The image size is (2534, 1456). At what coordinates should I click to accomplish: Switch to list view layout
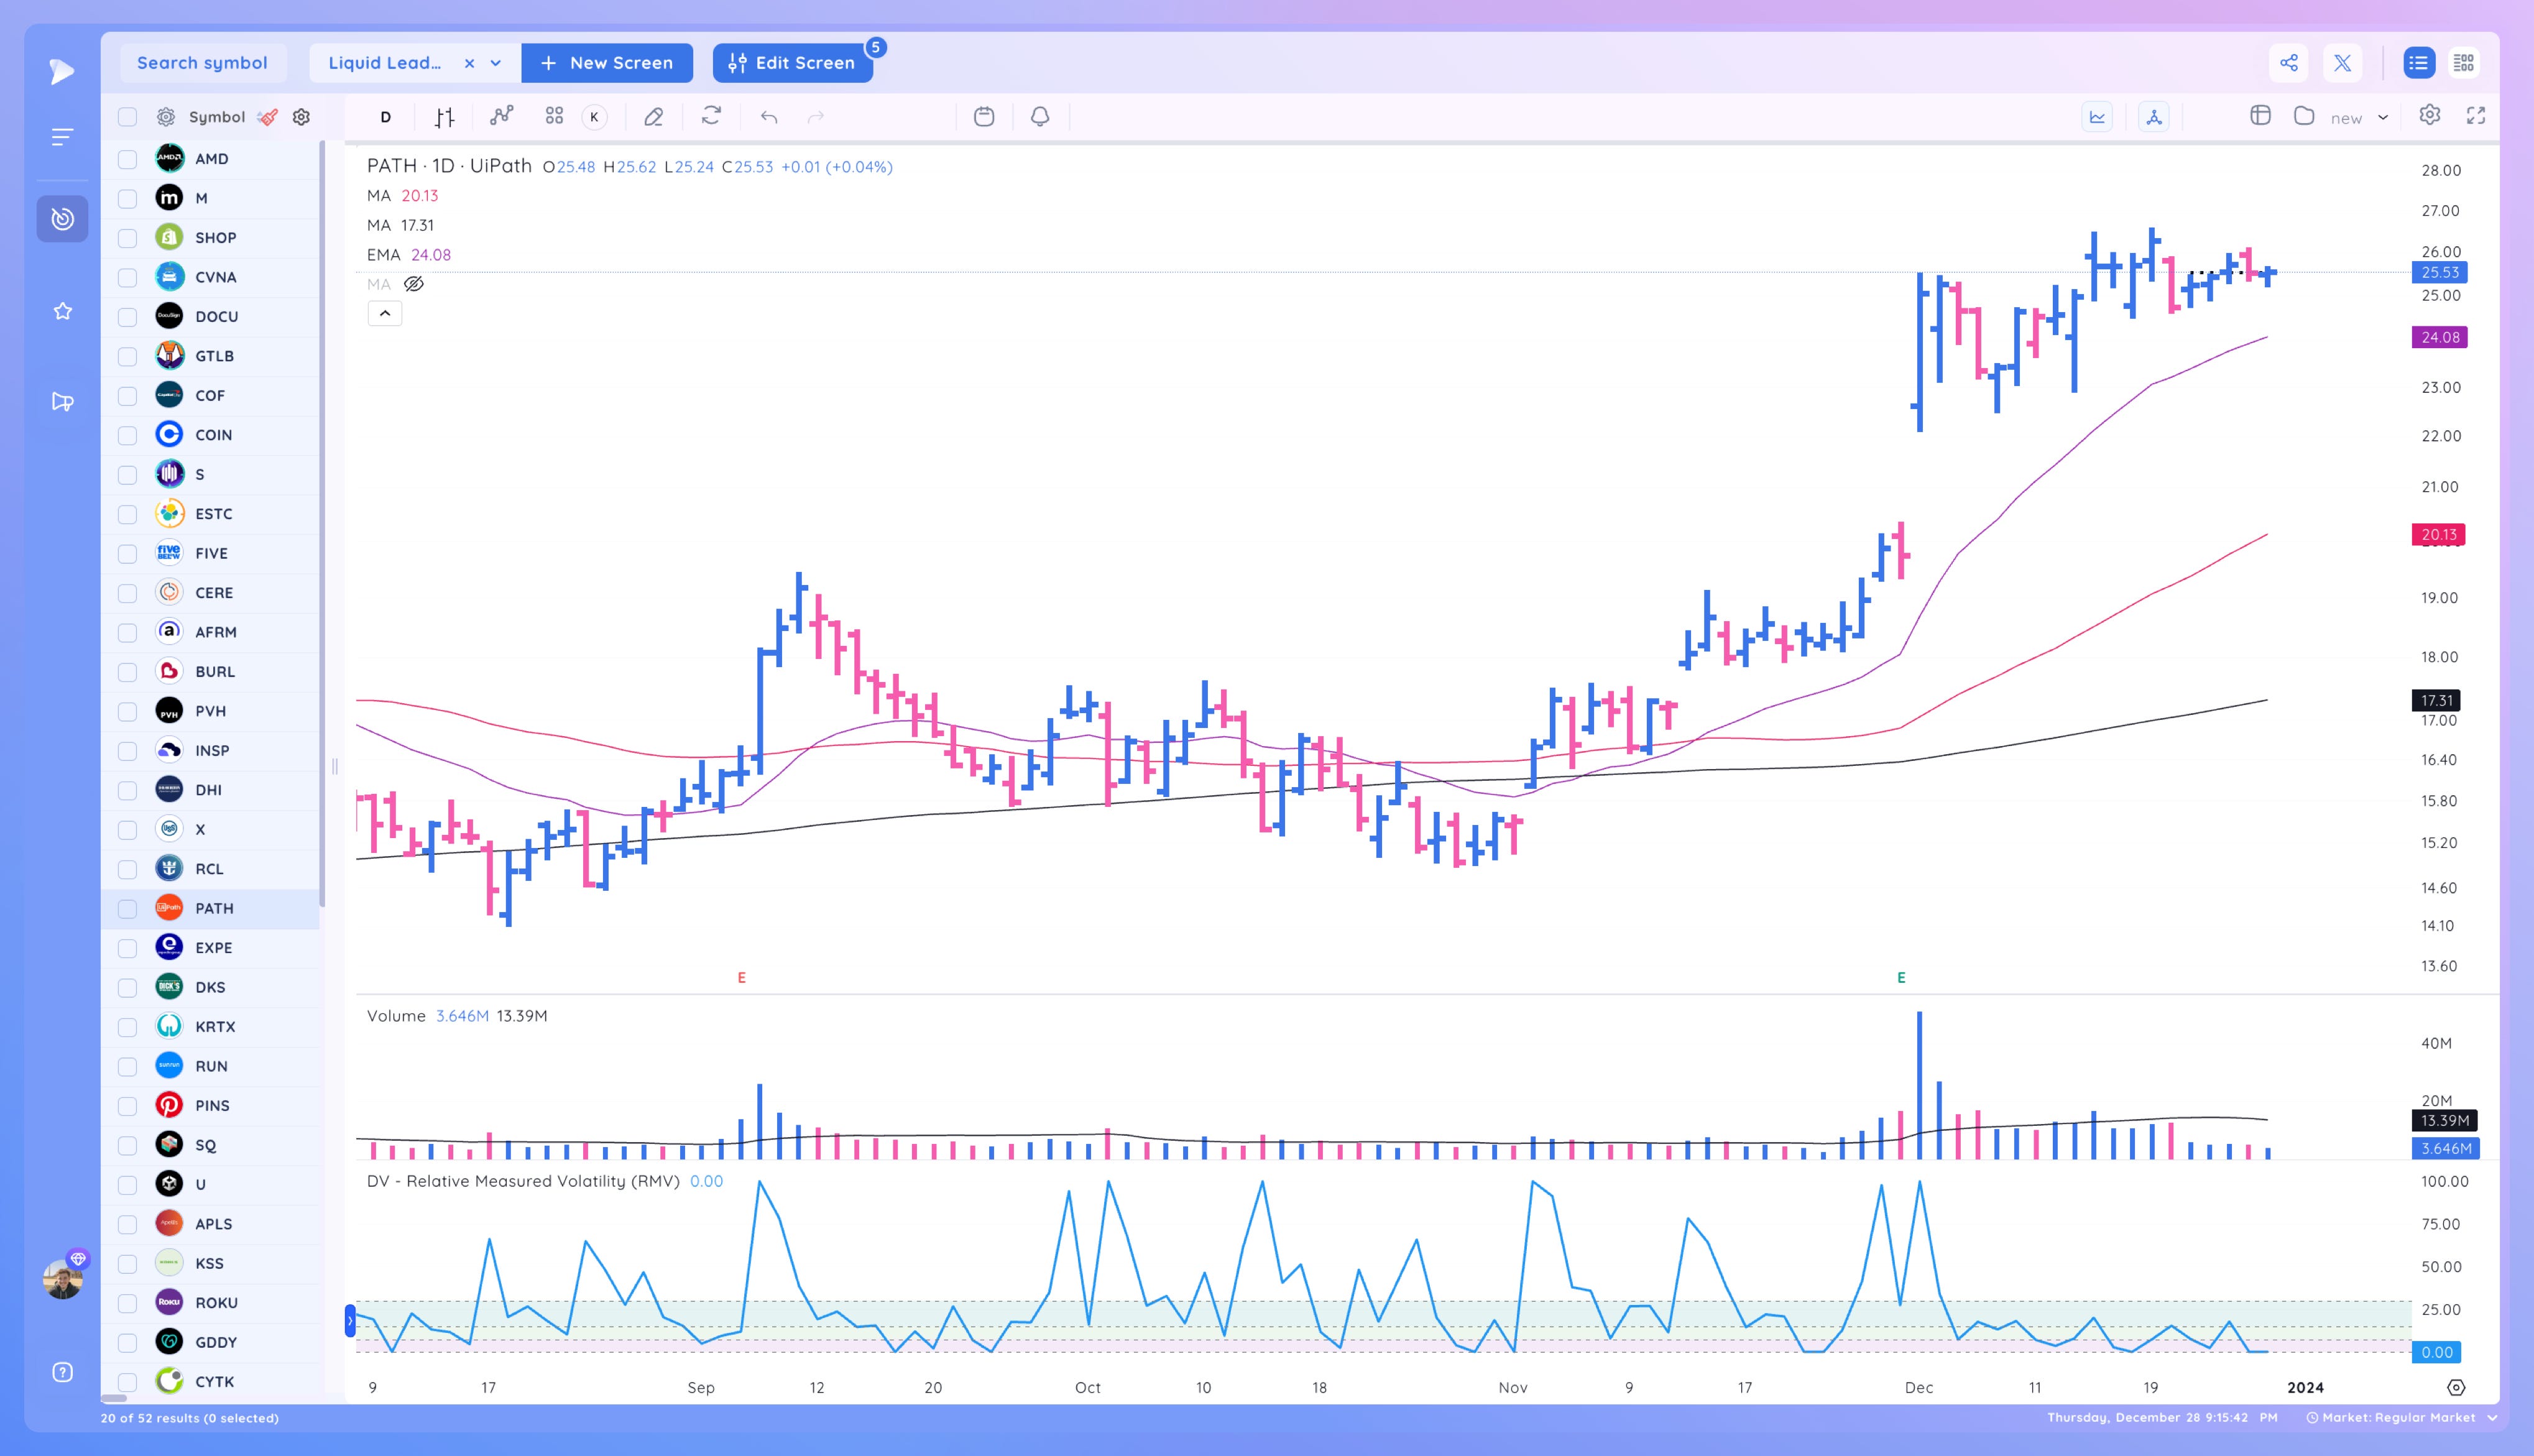pos(2418,63)
